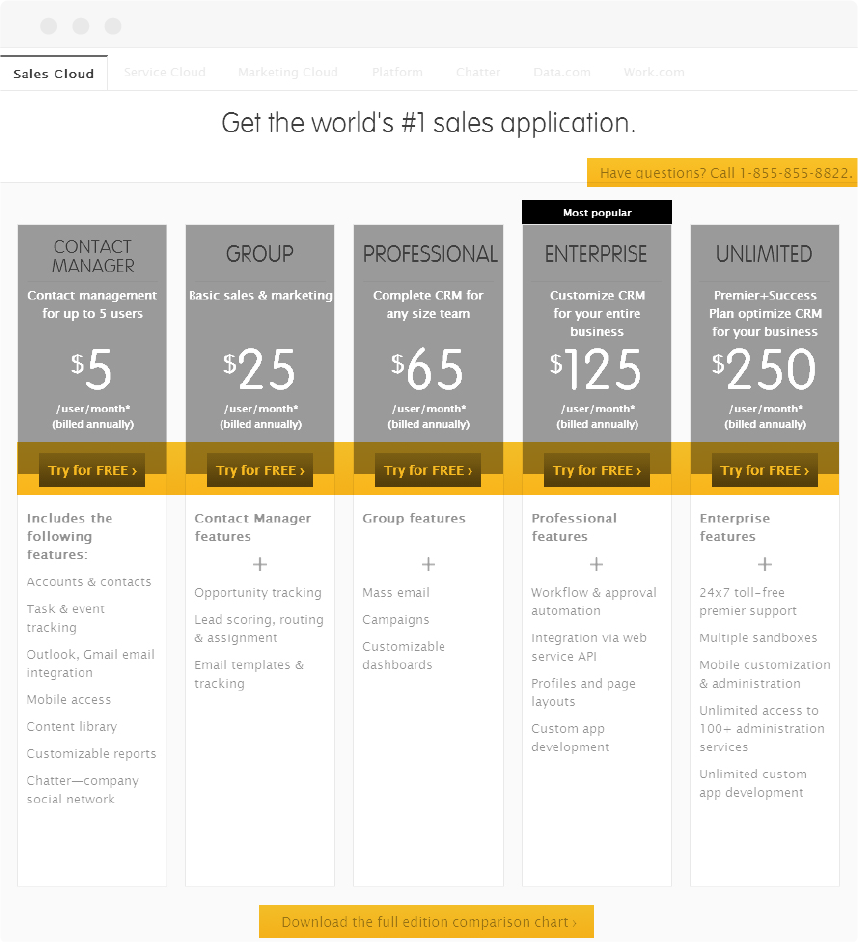The height and width of the screenshot is (944, 858).
Task: Try for FREE under Contact Manager plan
Action: [x=91, y=470]
